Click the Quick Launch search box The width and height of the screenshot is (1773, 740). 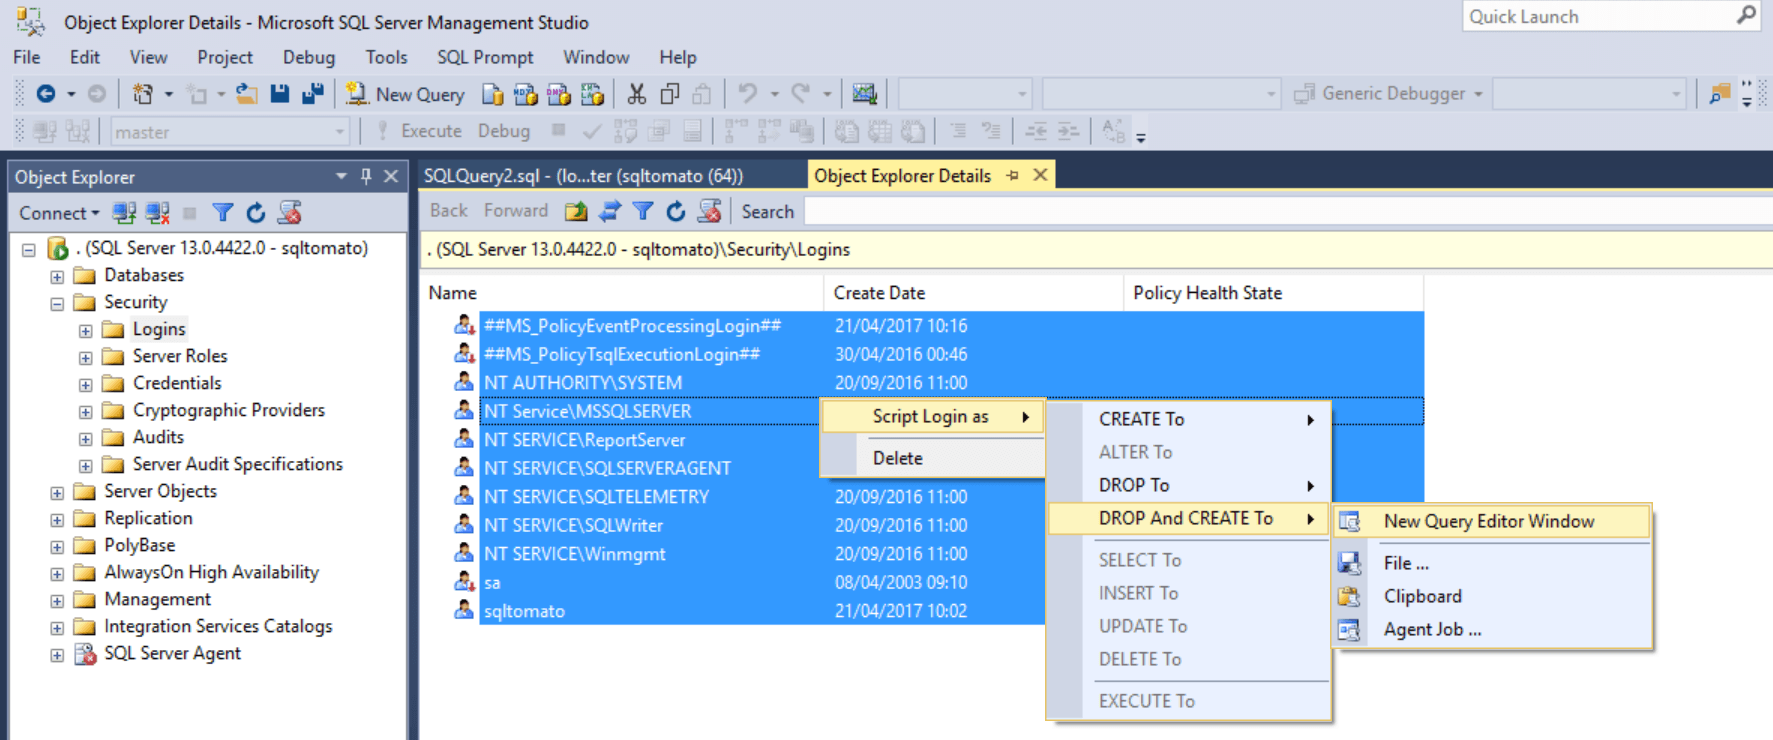(1610, 16)
